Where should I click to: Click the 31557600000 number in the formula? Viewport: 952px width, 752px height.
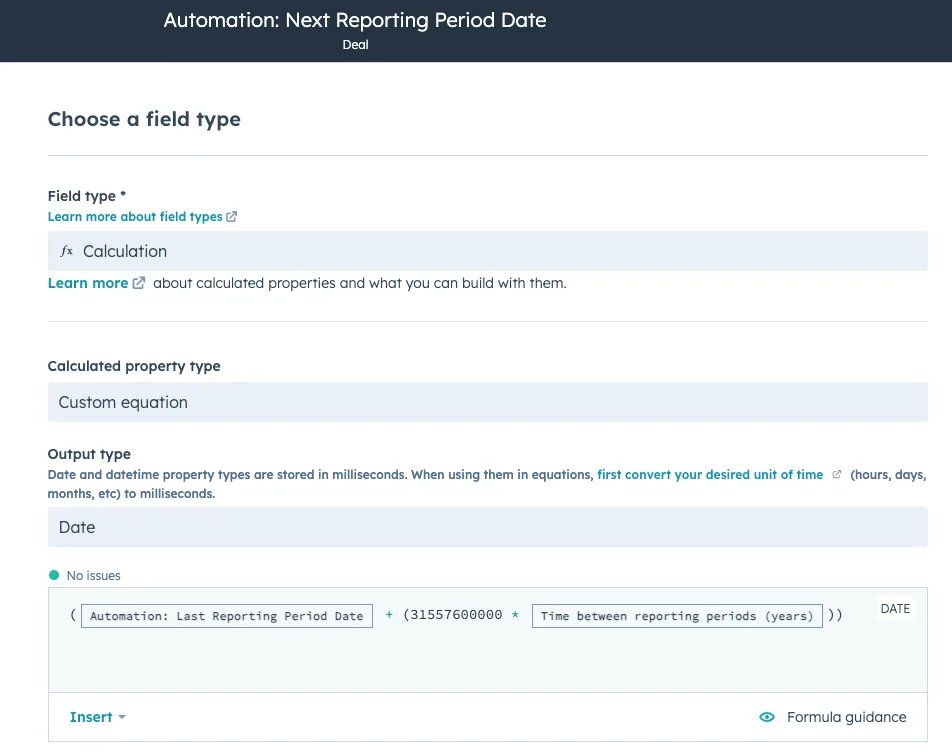coord(456,615)
